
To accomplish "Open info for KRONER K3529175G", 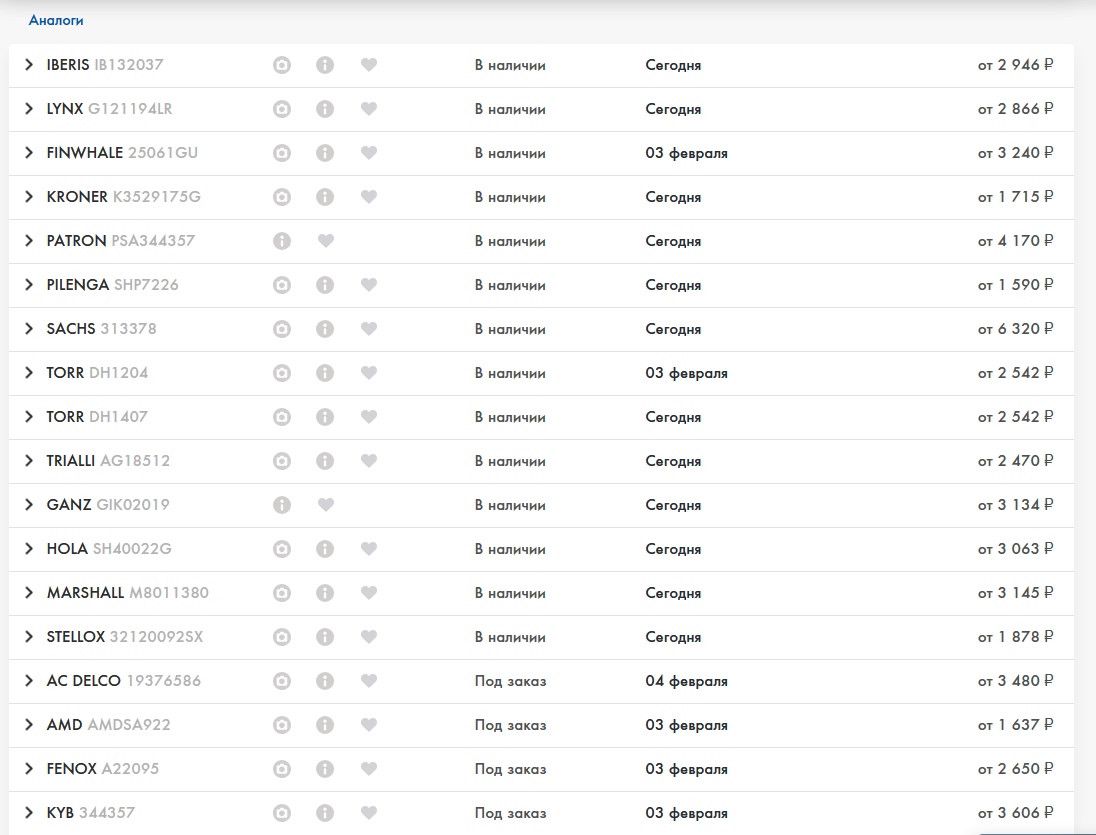I will (x=325, y=197).
